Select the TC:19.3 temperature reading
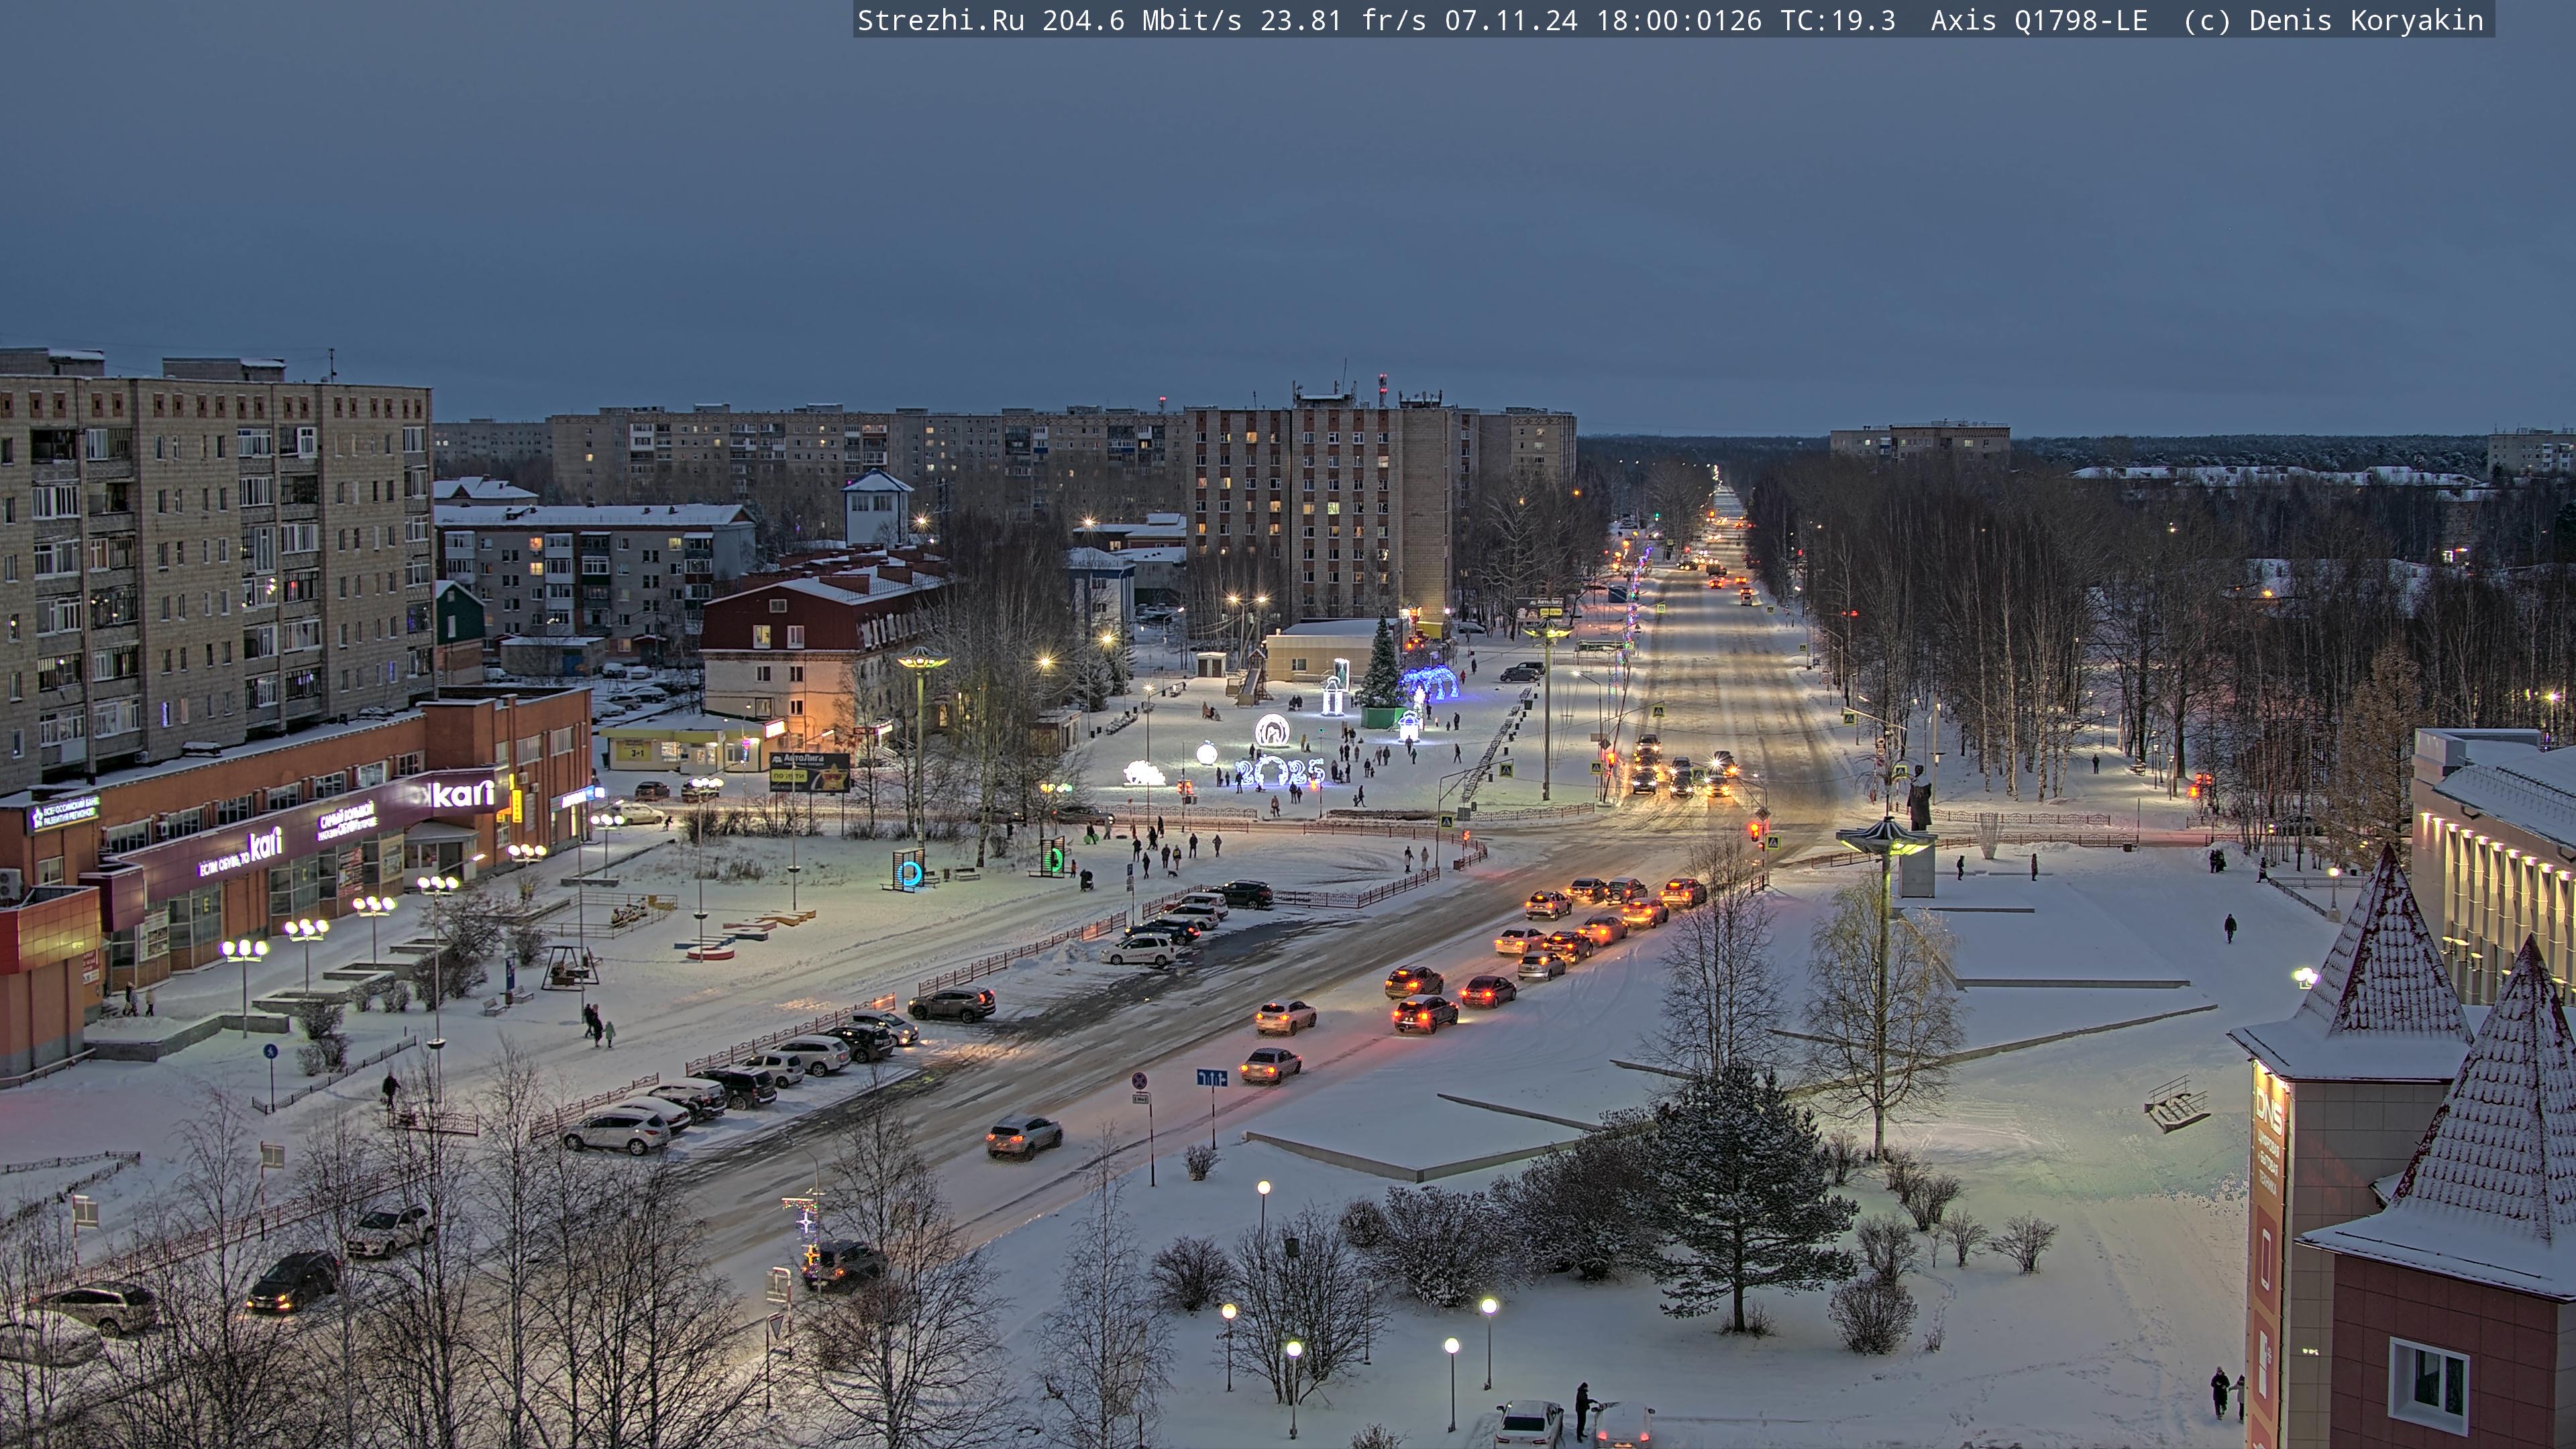This screenshot has width=2576, height=1449. click(x=1837, y=20)
